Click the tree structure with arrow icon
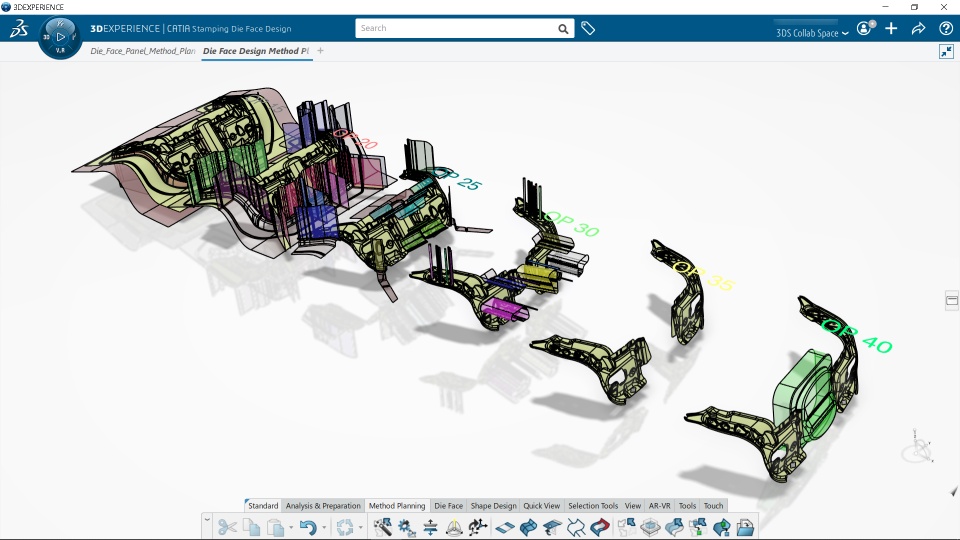 pos(698,527)
